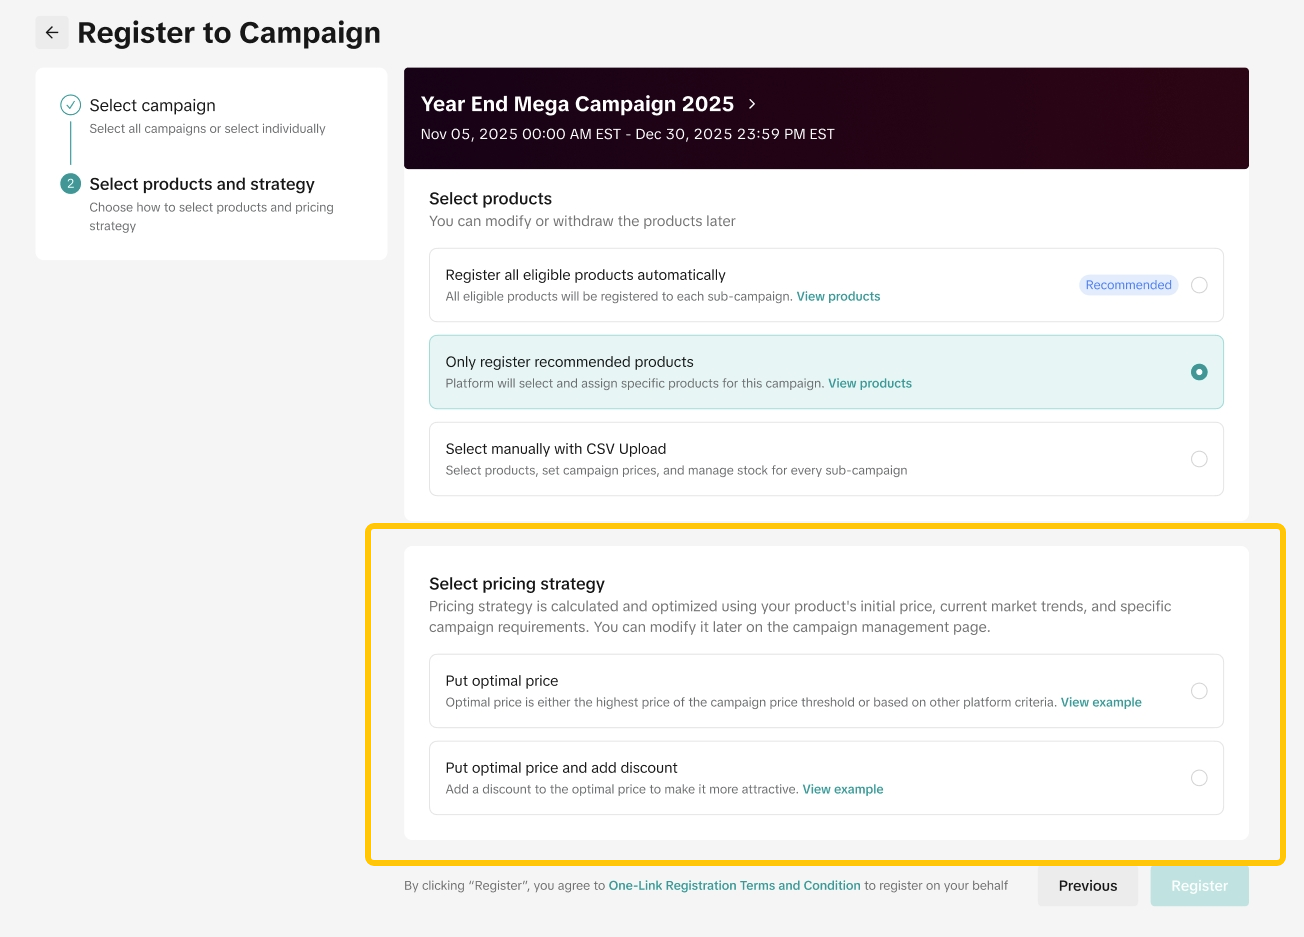Choose Put optimal price and add discount radio
The height and width of the screenshot is (937, 1304).
pos(1199,778)
